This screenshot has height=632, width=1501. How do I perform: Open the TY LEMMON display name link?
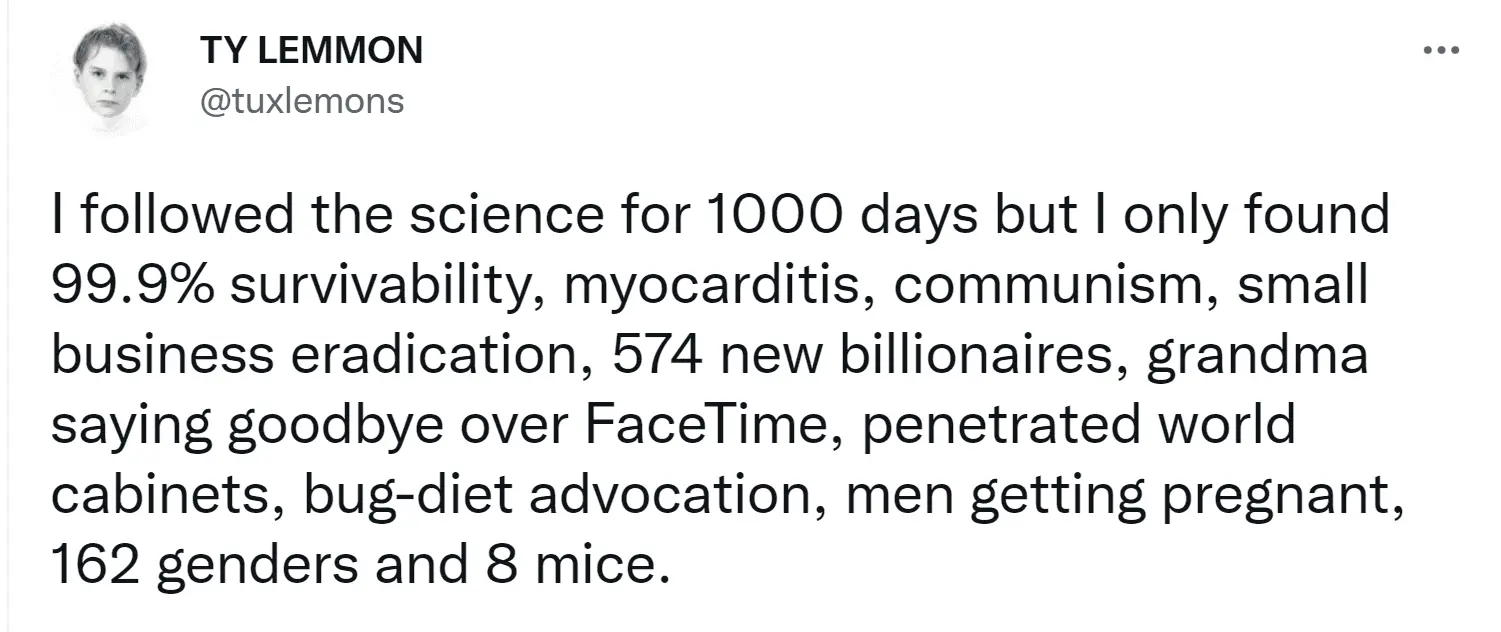click(311, 49)
